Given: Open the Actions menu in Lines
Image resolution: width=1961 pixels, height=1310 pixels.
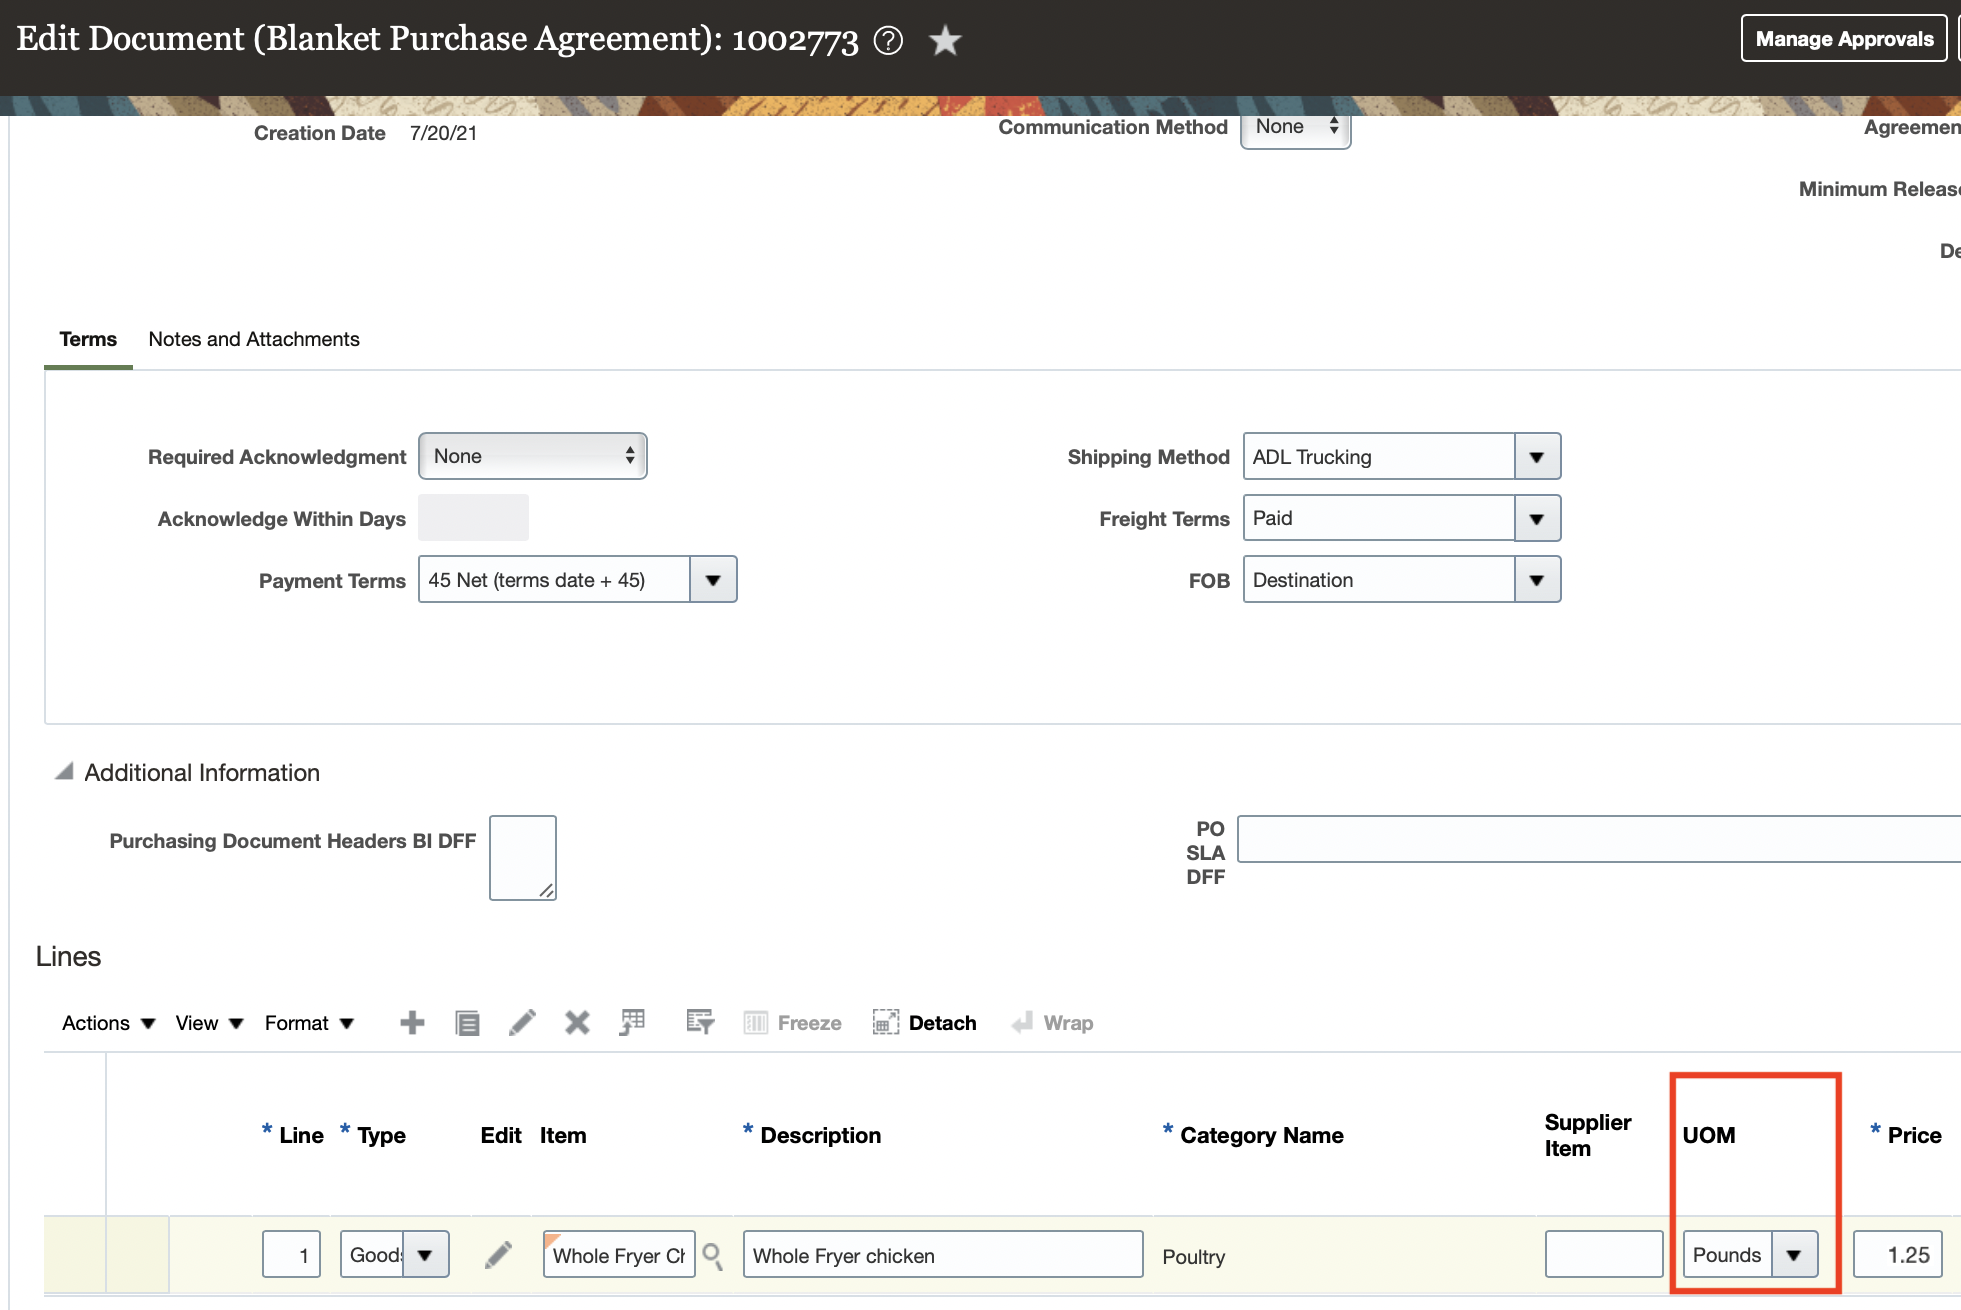Looking at the screenshot, I should pos(108,1023).
